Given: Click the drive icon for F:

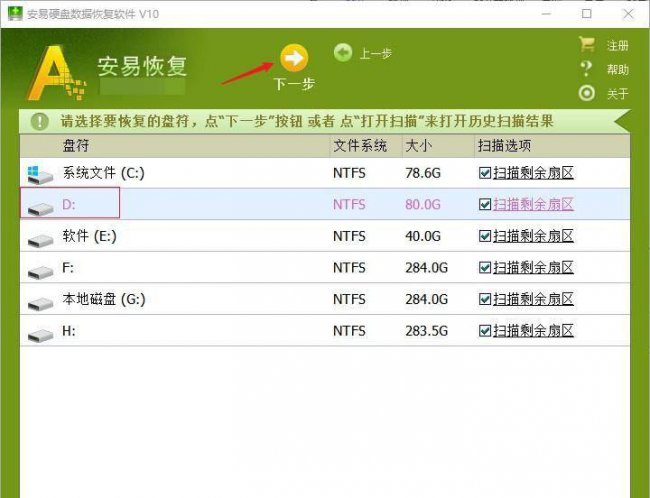Looking at the screenshot, I should [40, 272].
